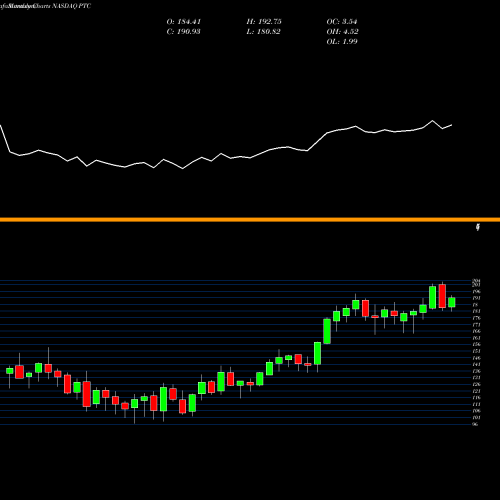This screenshot has height=500, width=500.
Task: Click the OL: 1.99 value
Action: pos(342,42)
